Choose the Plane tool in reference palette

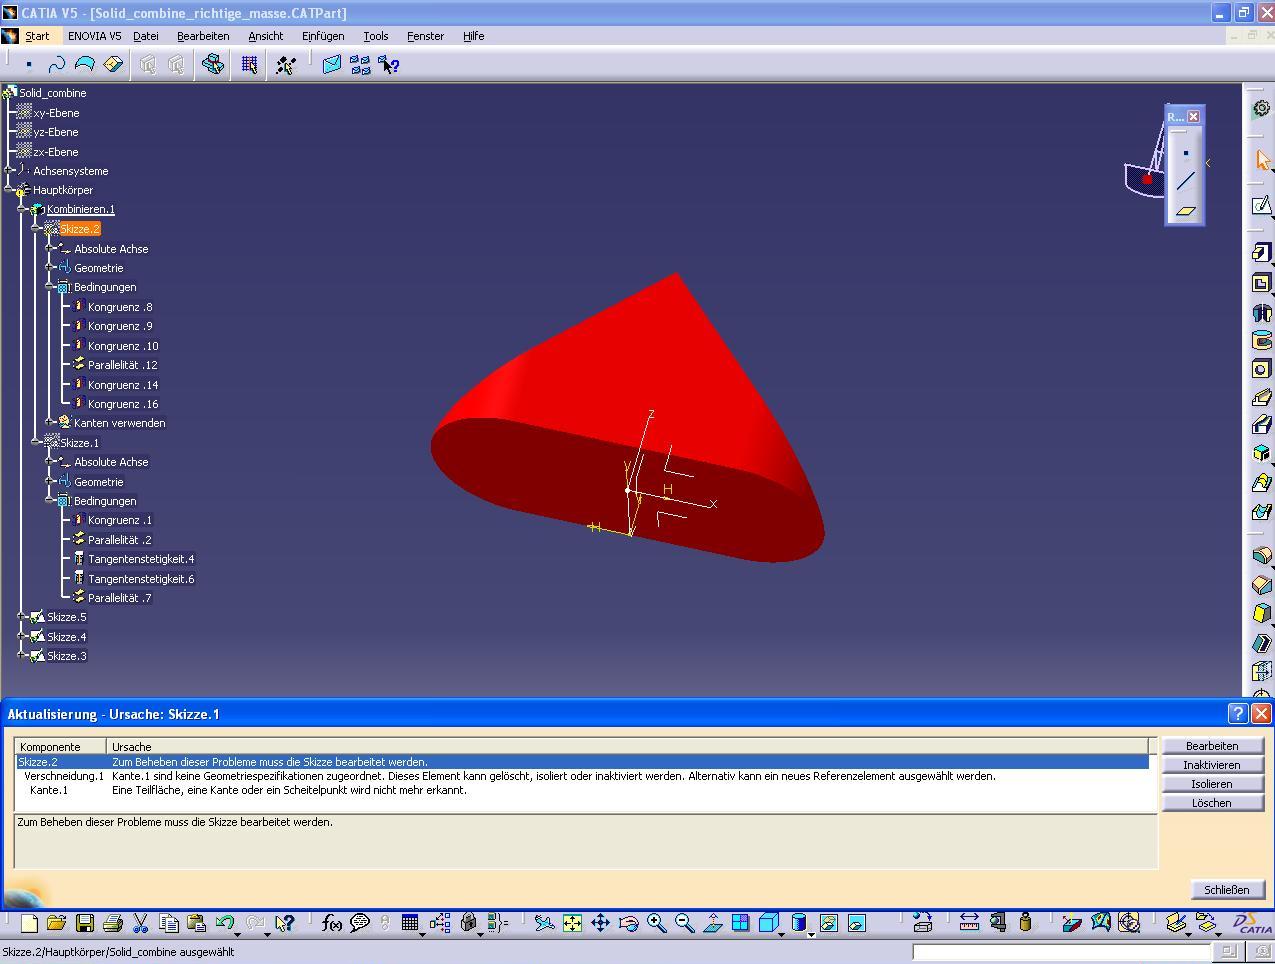[x=1185, y=210]
